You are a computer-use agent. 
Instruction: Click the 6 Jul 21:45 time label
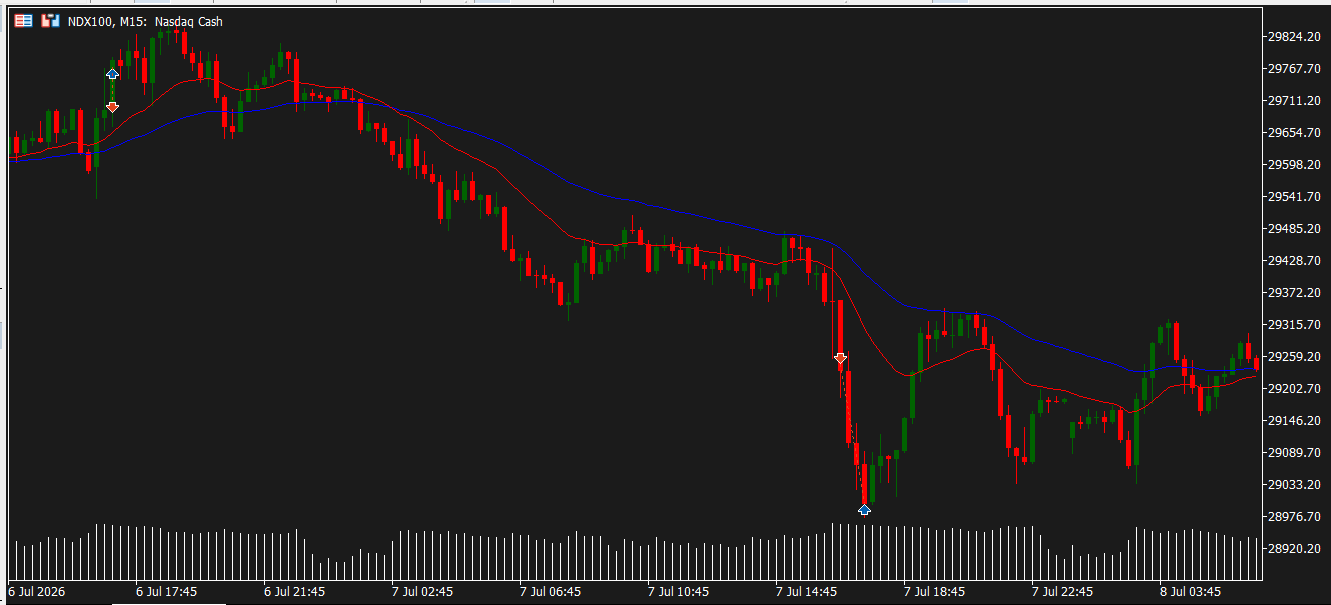294,592
